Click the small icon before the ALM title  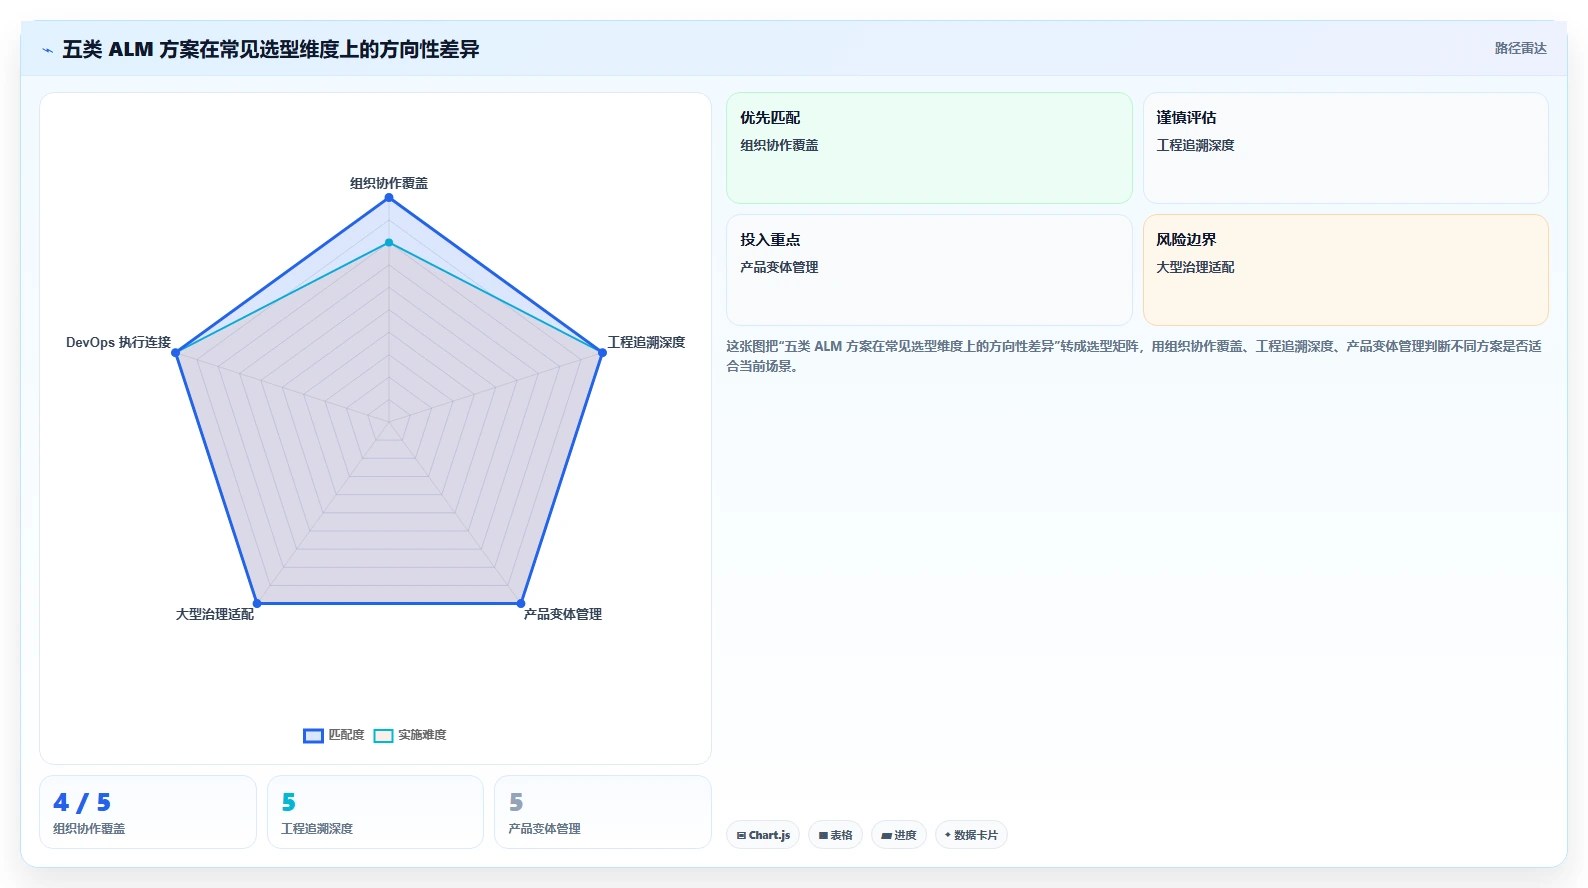(x=47, y=49)
